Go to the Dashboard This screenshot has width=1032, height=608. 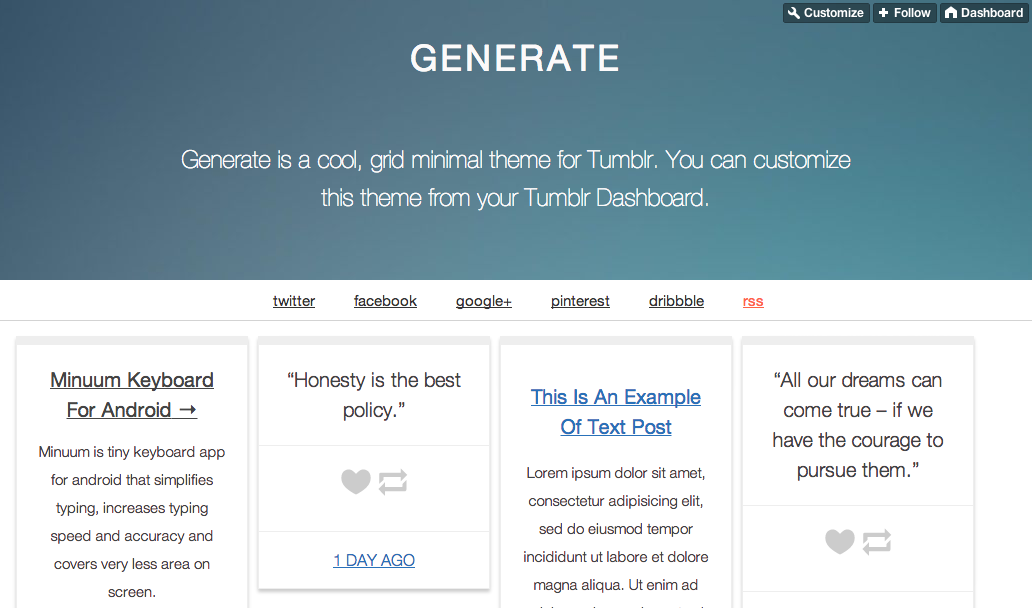pyautogui.click(x=983, y=12)
